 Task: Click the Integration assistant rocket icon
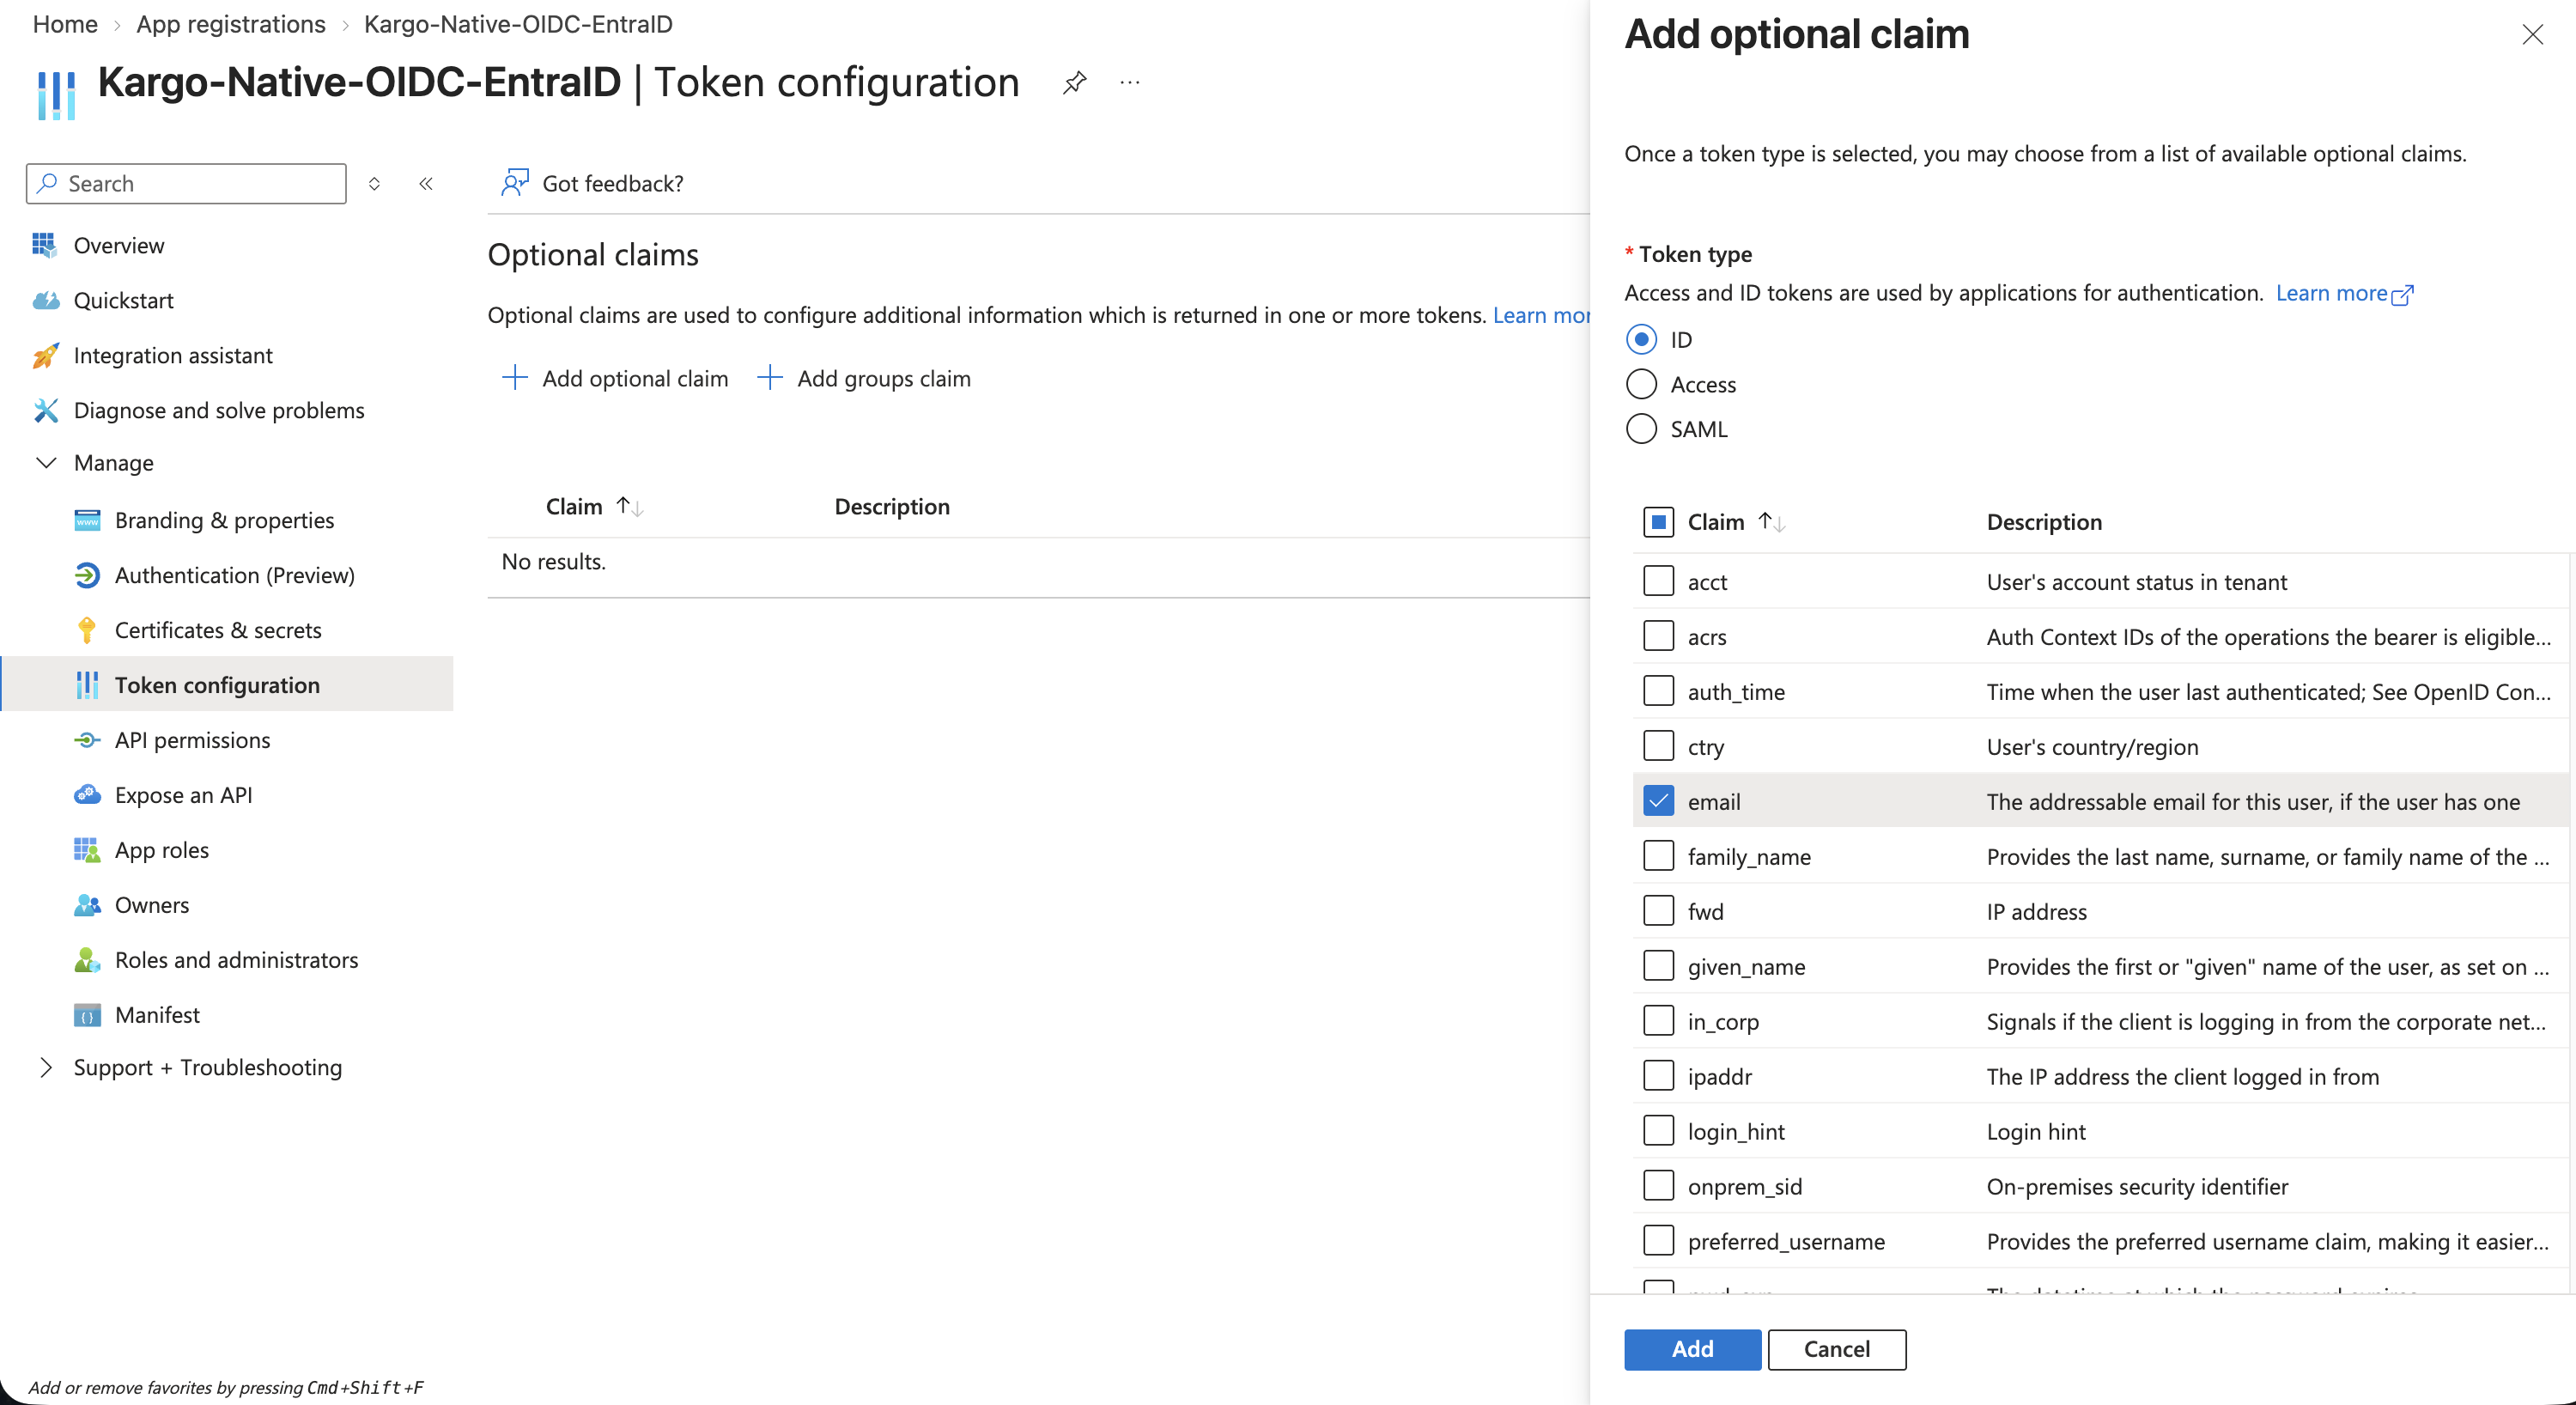coord(45,355)
